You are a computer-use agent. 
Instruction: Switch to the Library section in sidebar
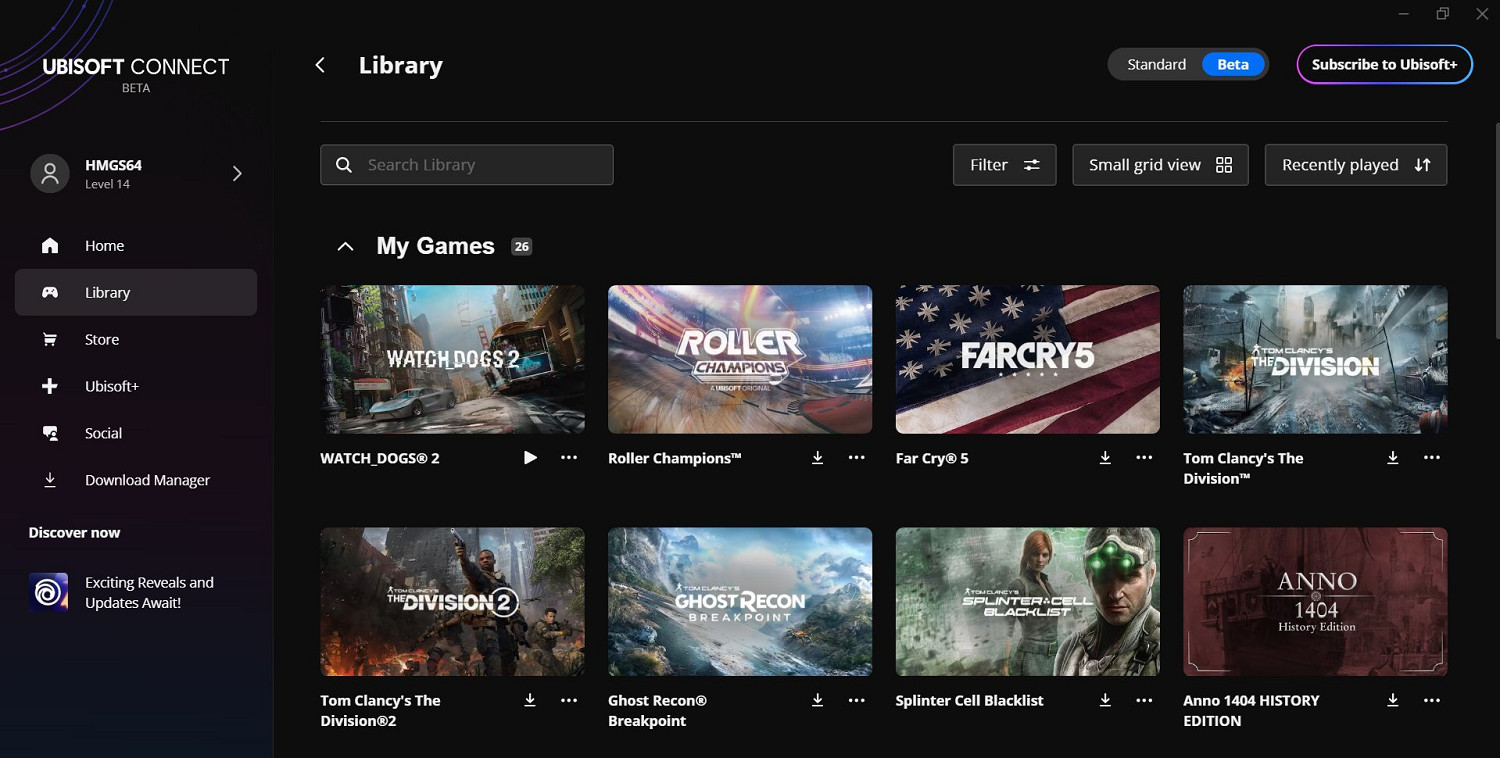(x=106, y=292)
